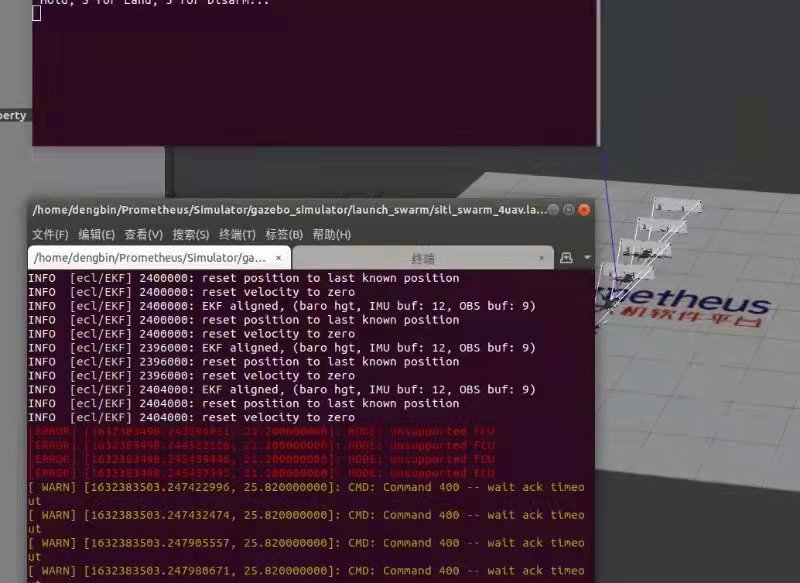This screenshot has width=800, height=583.
Task: Open the 文件(F) menu in terminal
Action: tap(50, 235)
